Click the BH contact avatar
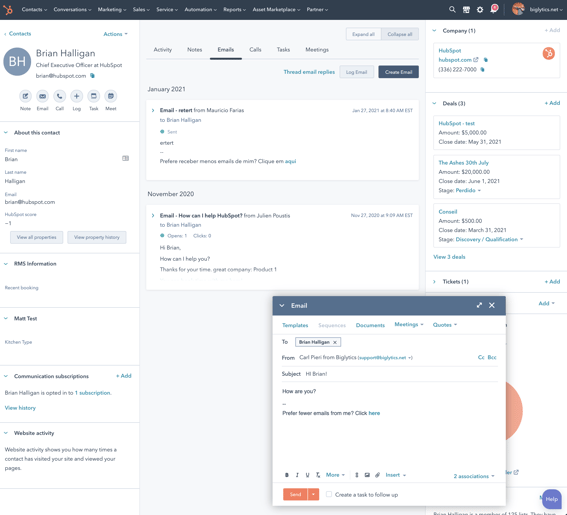Image resolution: width=567 pixels, height=515 pixels. click(x=17, y=61)
